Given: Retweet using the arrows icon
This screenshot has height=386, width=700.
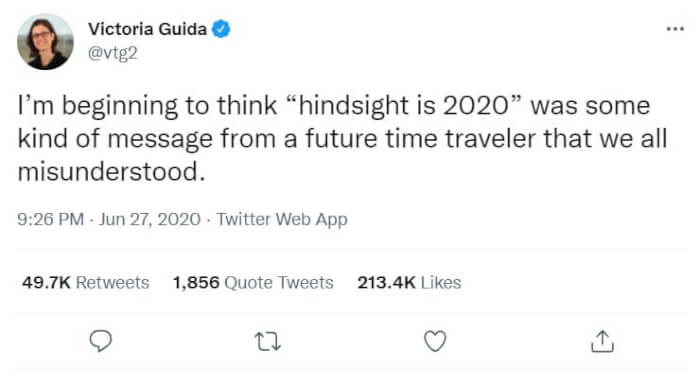Looking at the screenshot, I should pyautogui.click(x=267, y=342).
